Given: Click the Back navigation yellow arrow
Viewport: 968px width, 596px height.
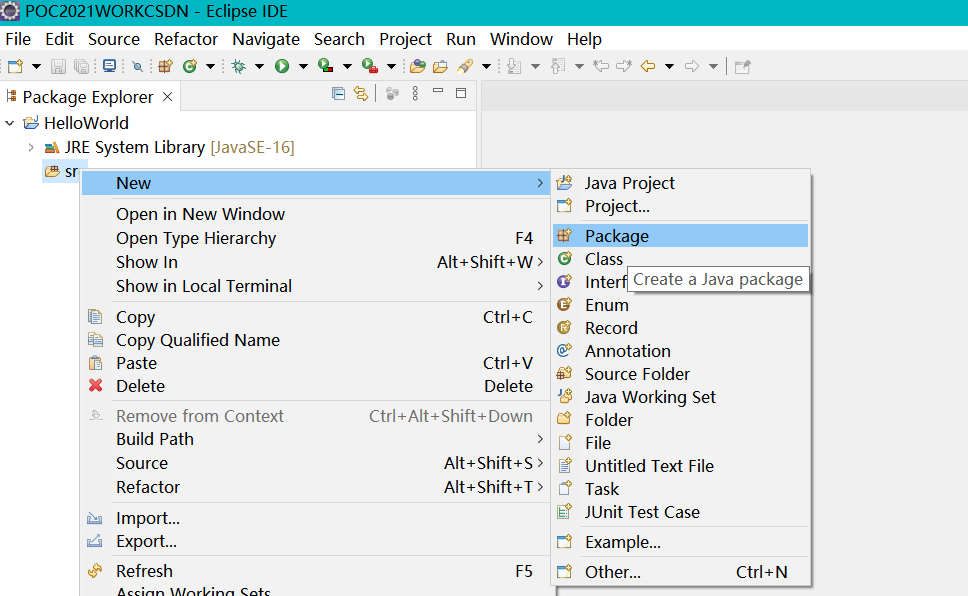Looking at the screenshot, I should point(648,66).
